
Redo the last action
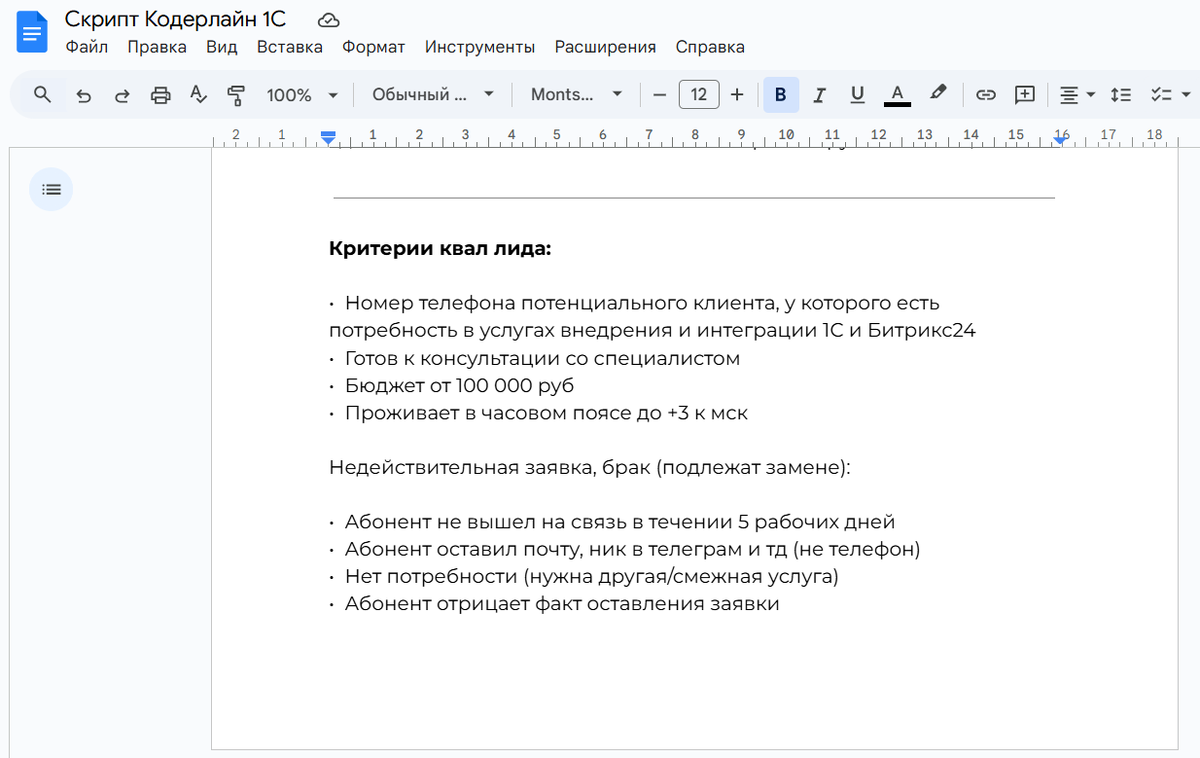[121, 94]
